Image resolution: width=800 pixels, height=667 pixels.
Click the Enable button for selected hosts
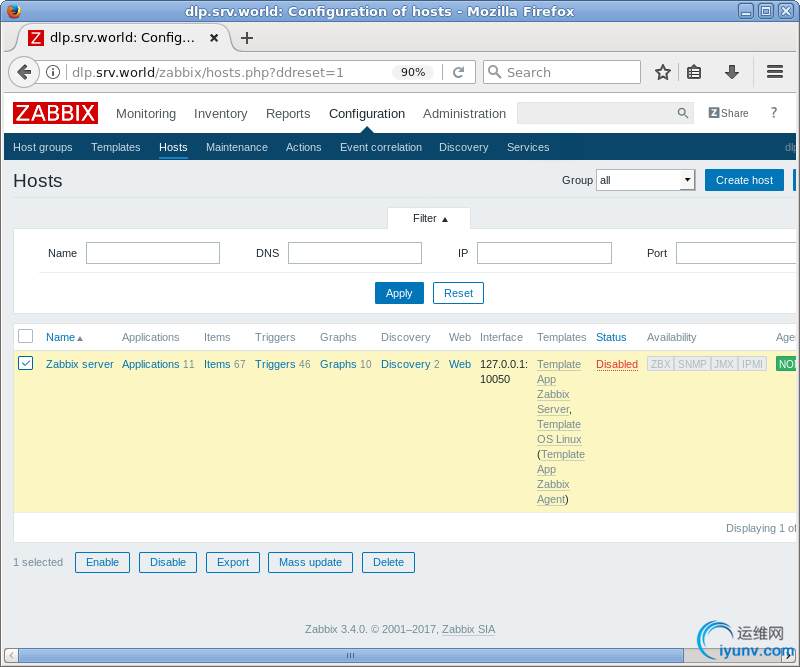pos(102,562)
